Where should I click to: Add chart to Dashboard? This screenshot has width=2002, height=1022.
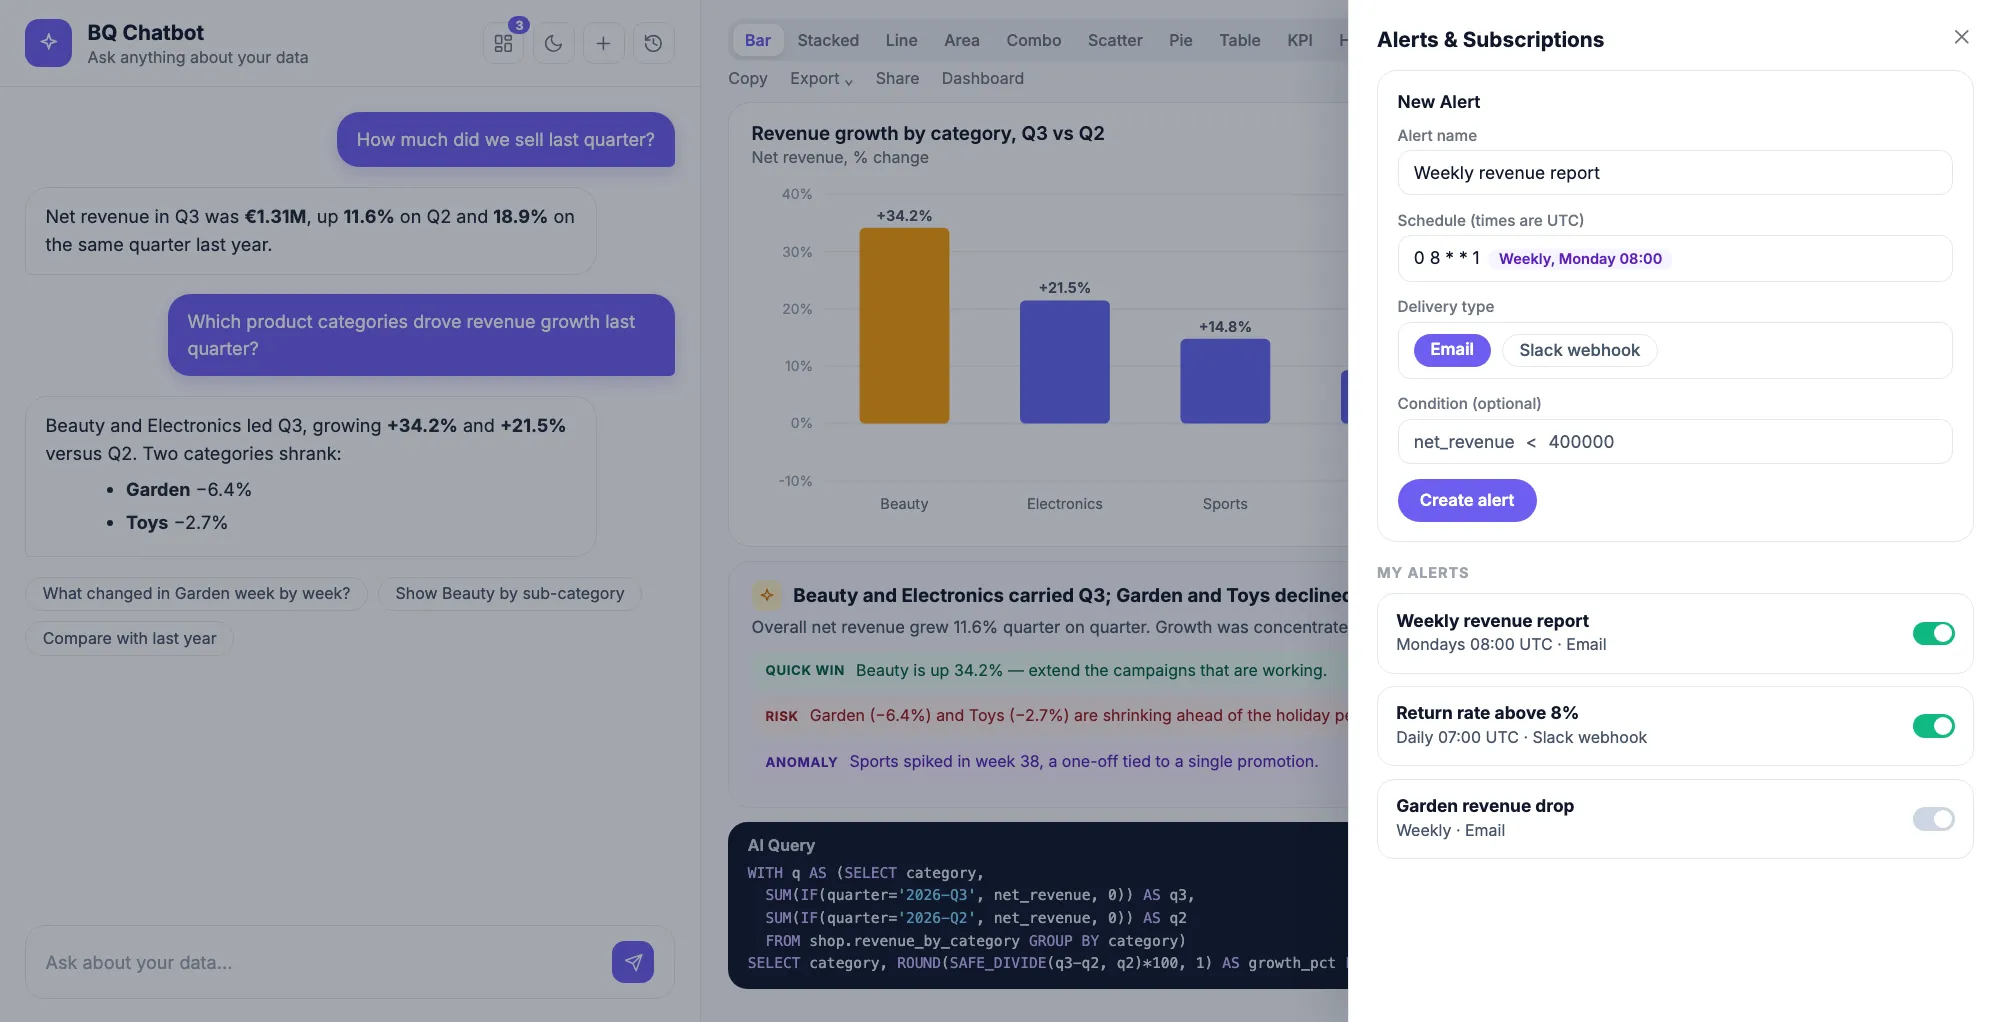click(983, 78)
